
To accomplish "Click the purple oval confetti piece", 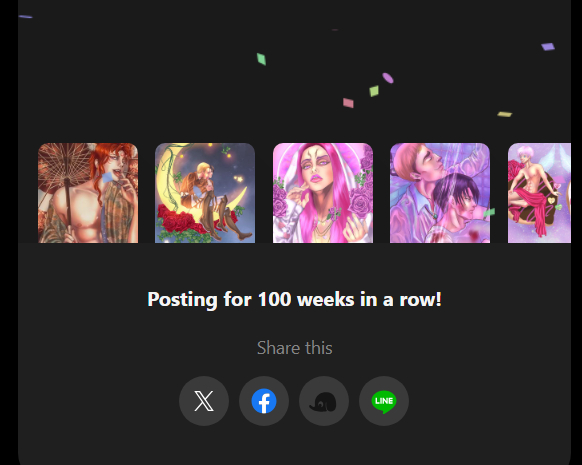I will tap(388, 78).
